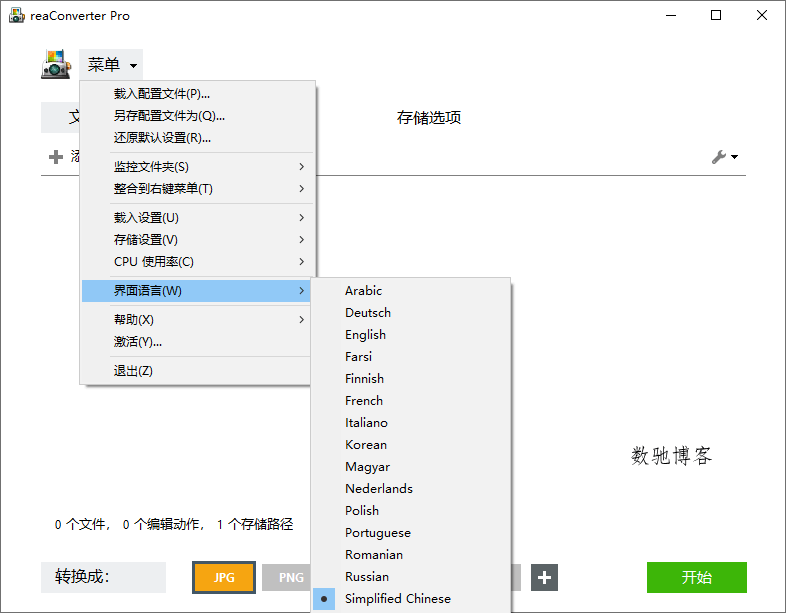Click the file count status text
786x613 pixels.
[x=173, y=524]
